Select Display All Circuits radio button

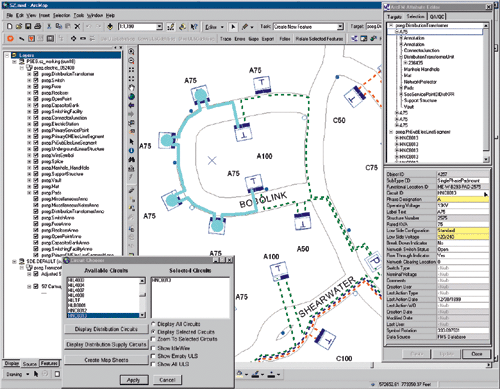(154, 324)
